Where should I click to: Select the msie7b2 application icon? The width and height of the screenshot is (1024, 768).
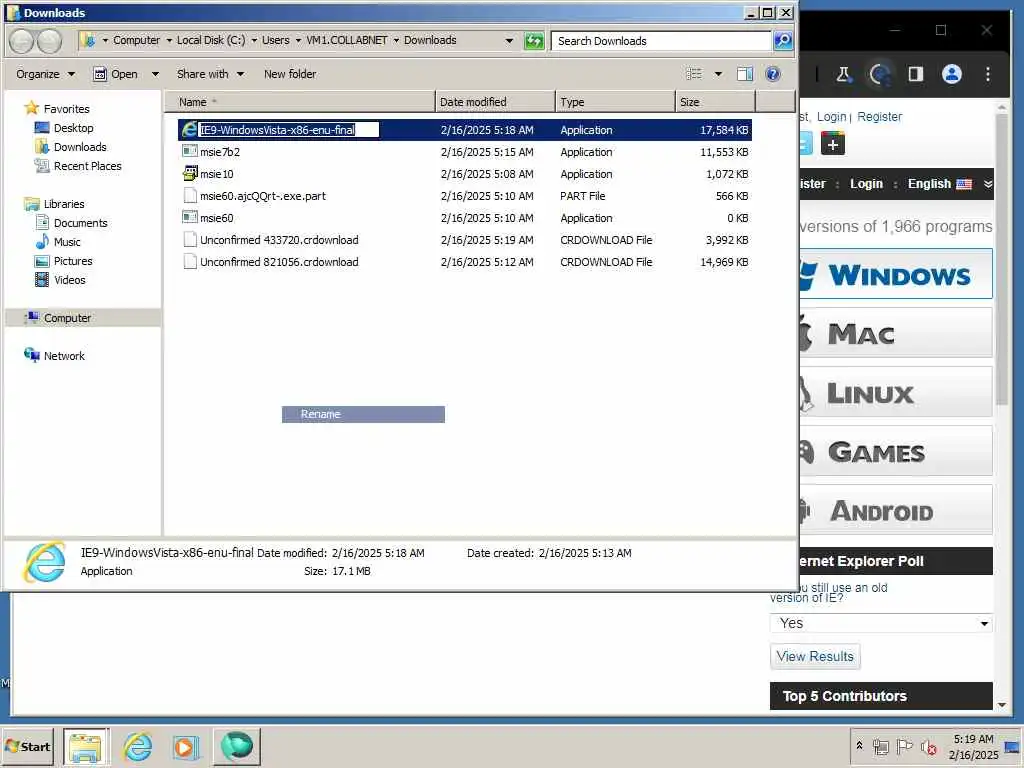click(x=189, y=152)
